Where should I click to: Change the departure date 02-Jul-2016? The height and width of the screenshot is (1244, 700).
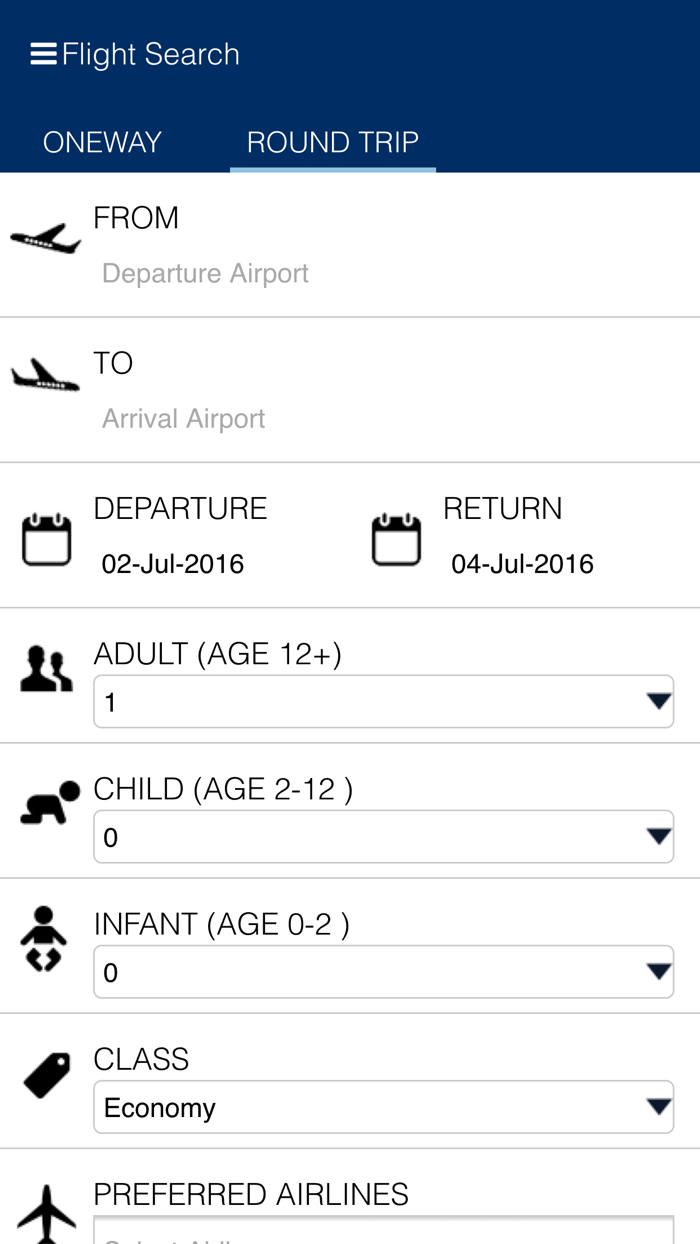pos(173,563)
